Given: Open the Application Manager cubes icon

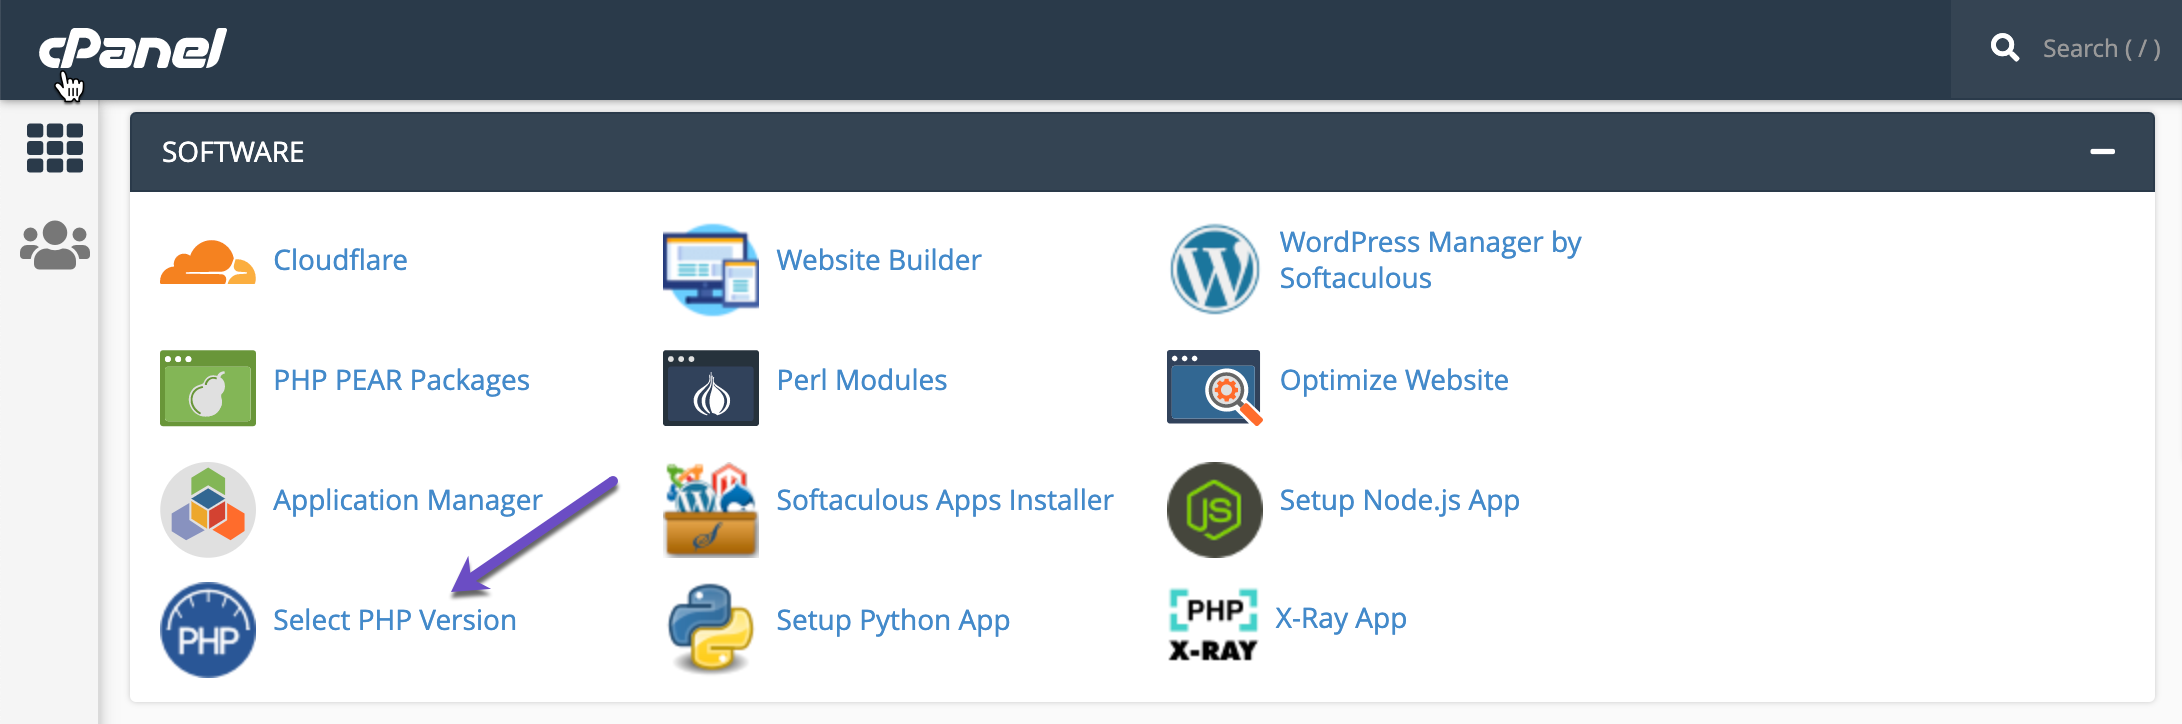Looking at the screenshot, I should point(207,509).
